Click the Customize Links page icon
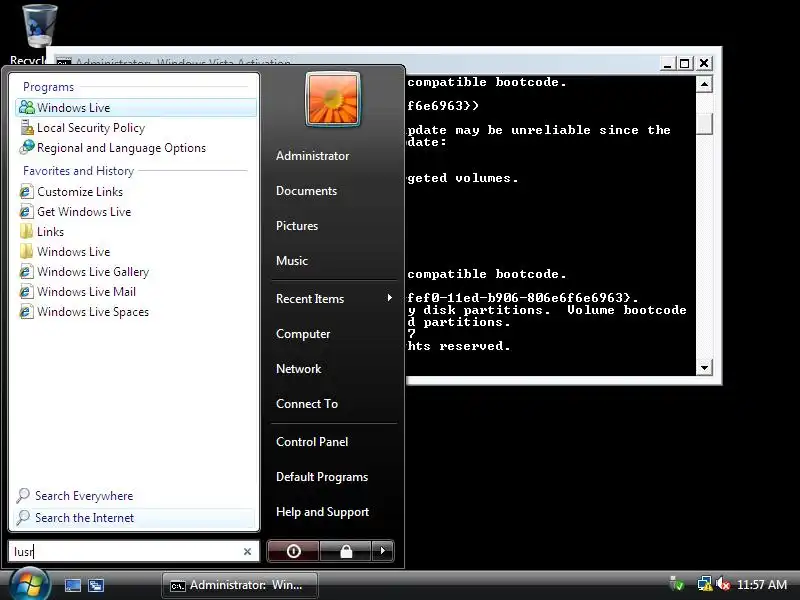Viewport: 800px width, 600px height. point(27,192)
